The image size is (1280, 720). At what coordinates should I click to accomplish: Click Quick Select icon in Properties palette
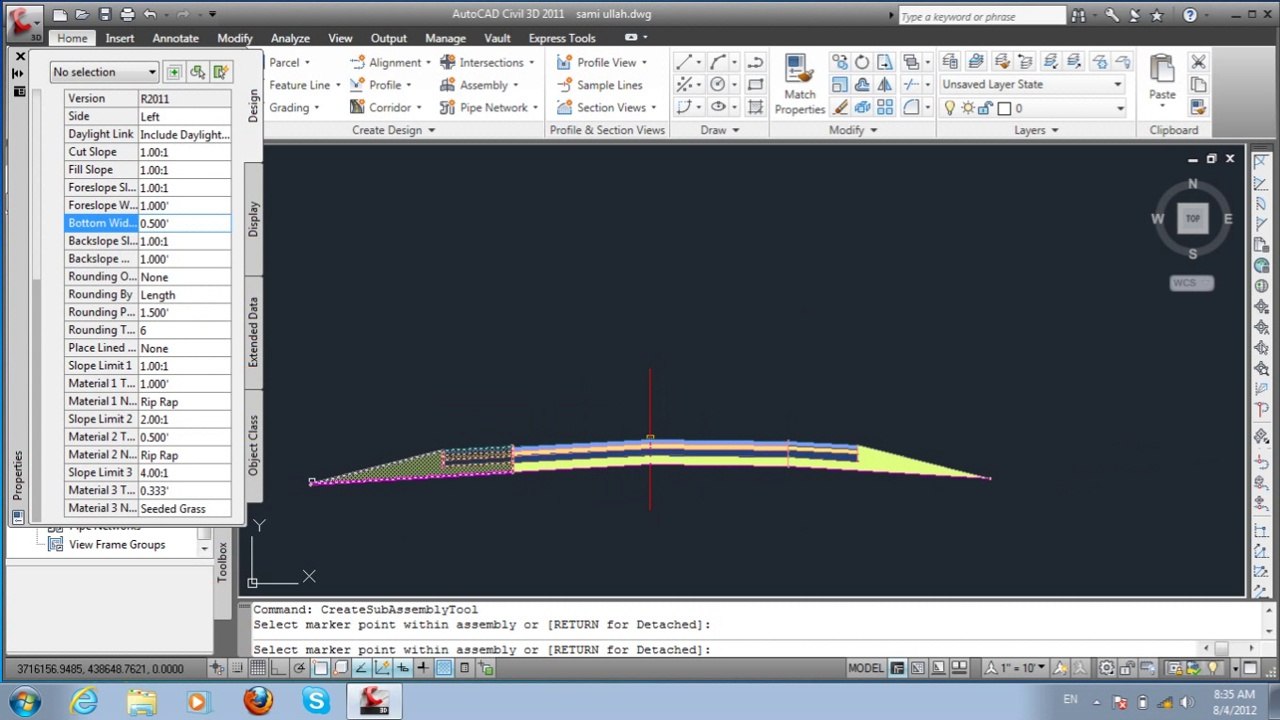coord(221,72)
